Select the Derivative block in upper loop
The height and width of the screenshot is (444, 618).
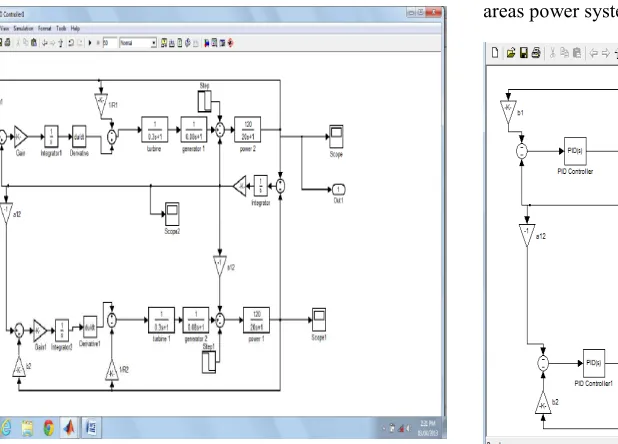click(79, 136)
